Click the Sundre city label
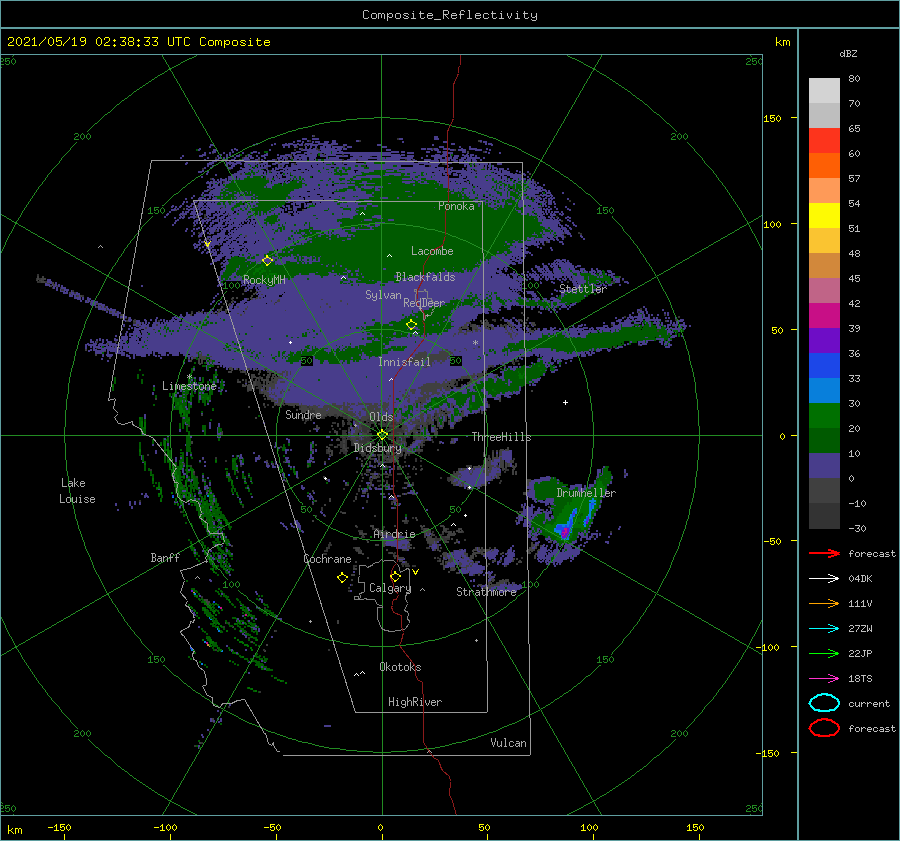The width and height of the screenshot is (900, 841). coord(303,414)
